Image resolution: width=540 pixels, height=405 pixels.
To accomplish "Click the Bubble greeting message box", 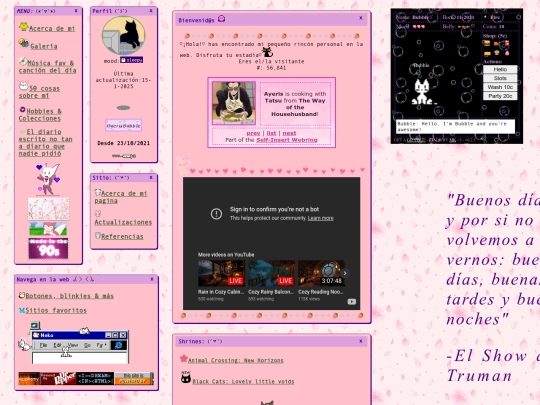I will (455, 126).
